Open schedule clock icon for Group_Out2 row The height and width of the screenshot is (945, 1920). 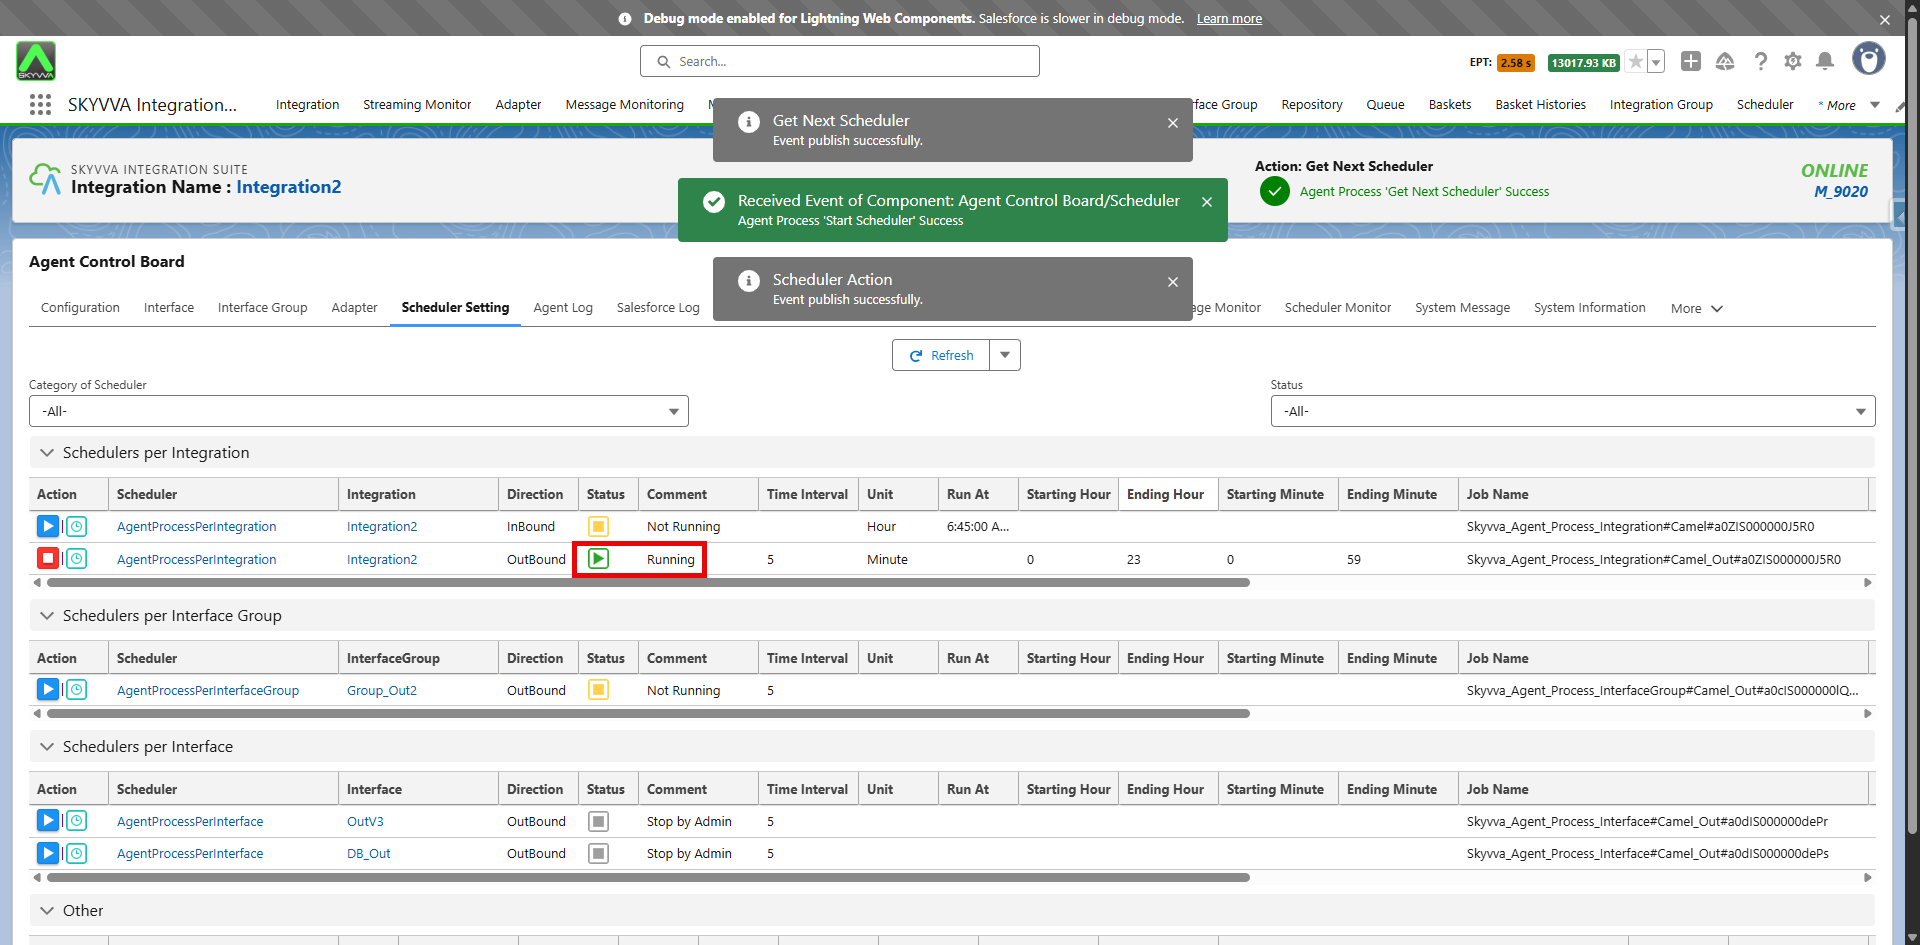click(77, 690)
